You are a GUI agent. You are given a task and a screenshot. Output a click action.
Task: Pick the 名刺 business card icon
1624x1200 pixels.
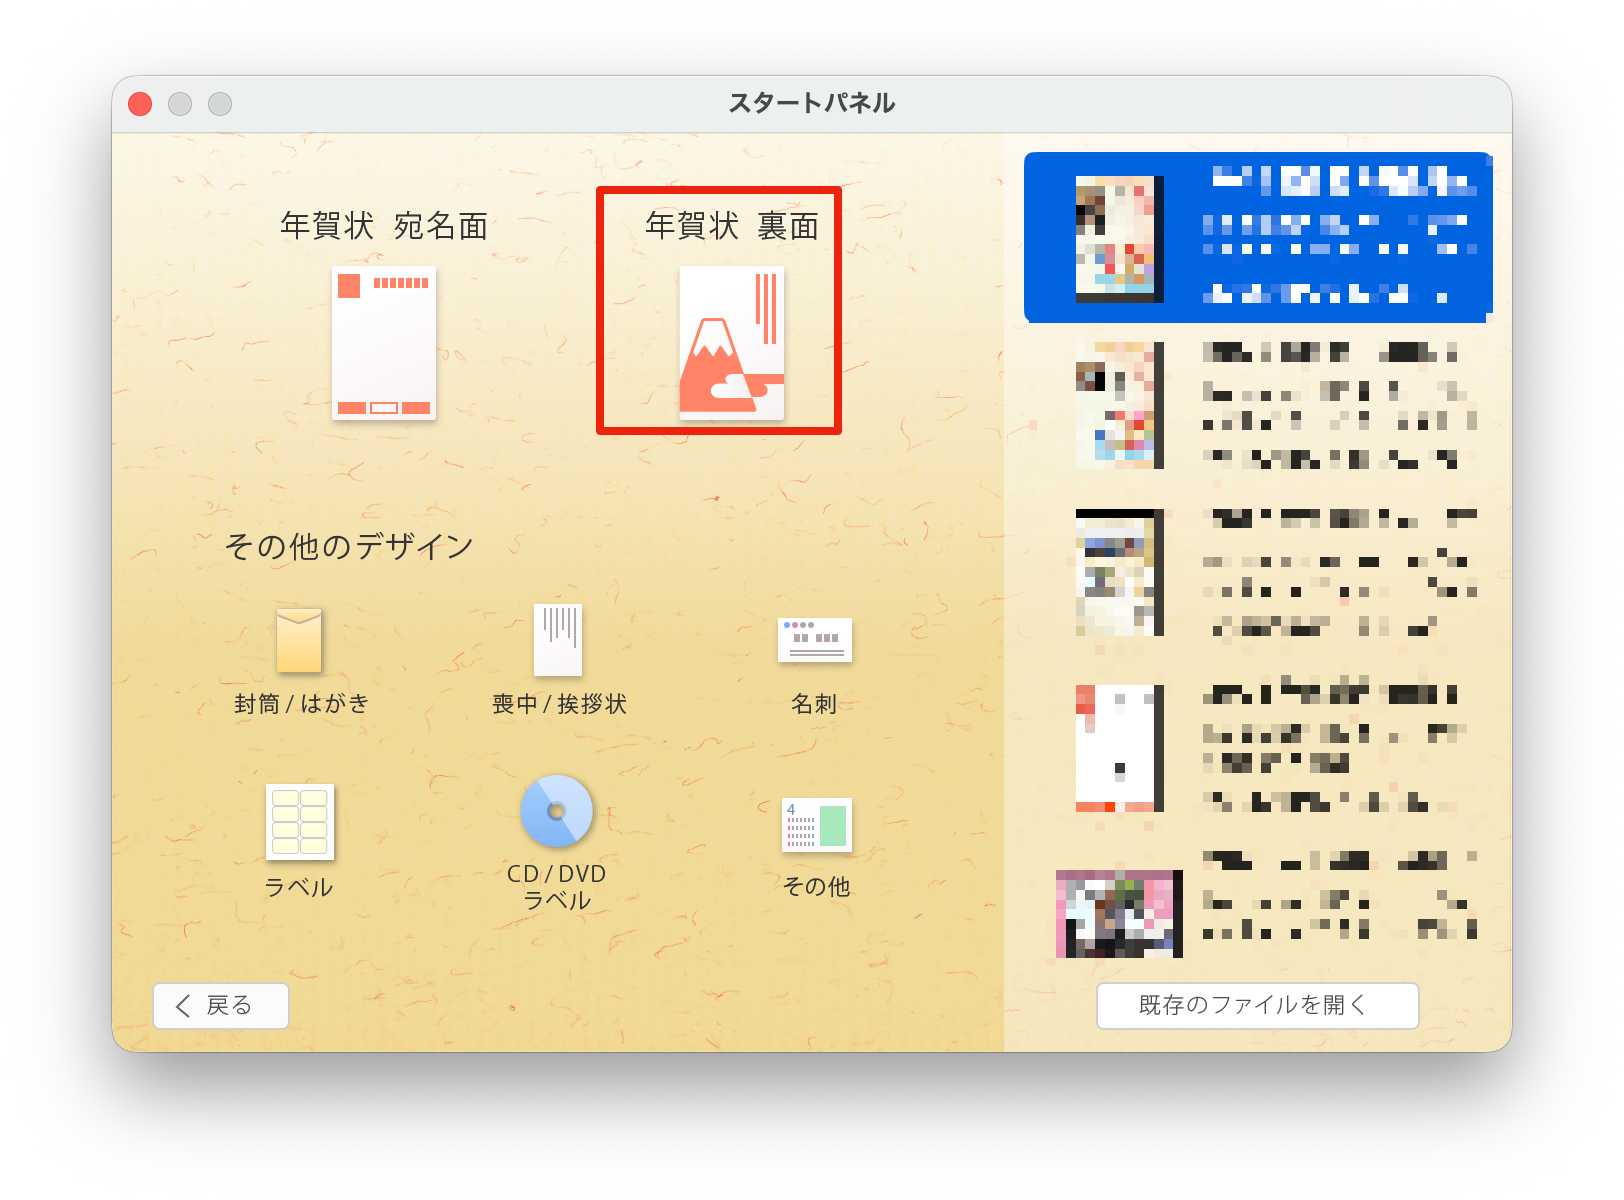(814, 640)
